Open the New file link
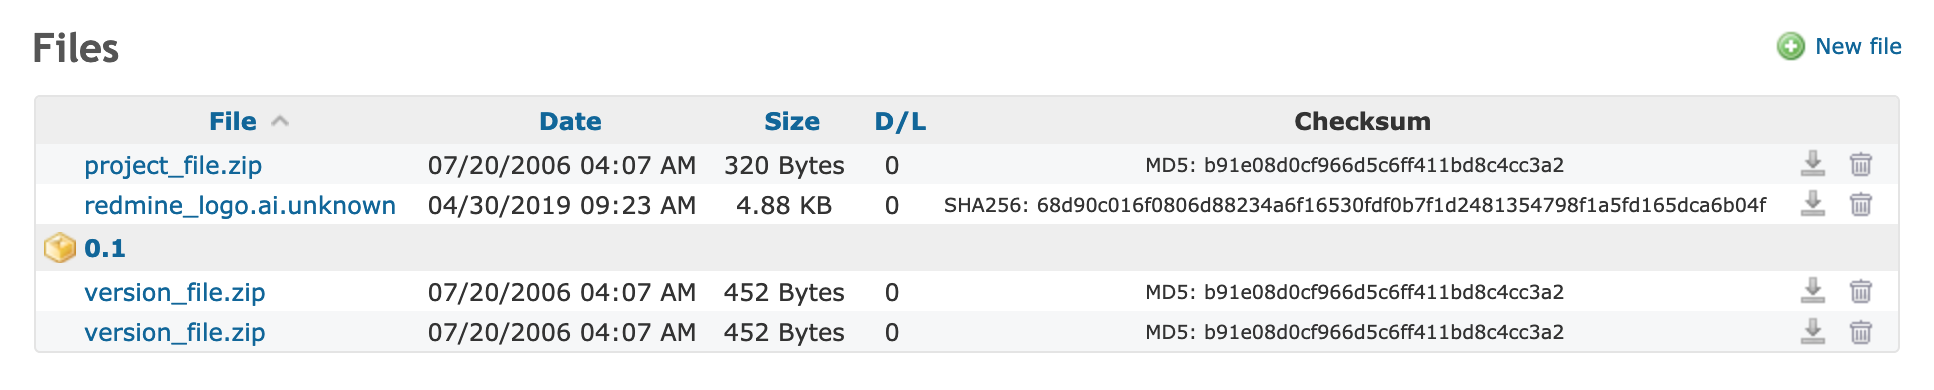 pos(1858,47)
